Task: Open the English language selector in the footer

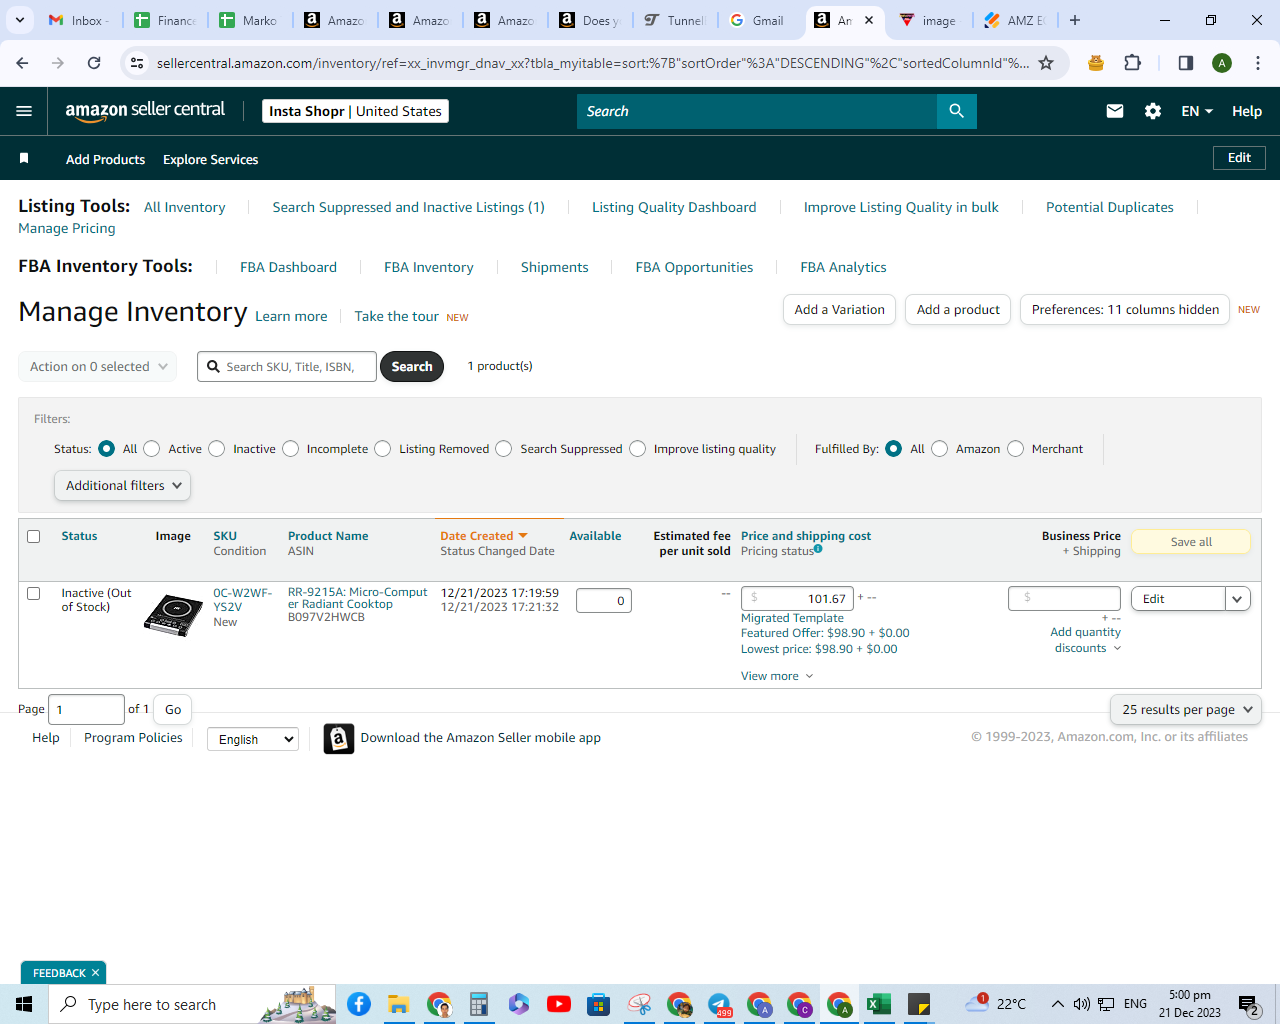Action: tap(253, 739)
